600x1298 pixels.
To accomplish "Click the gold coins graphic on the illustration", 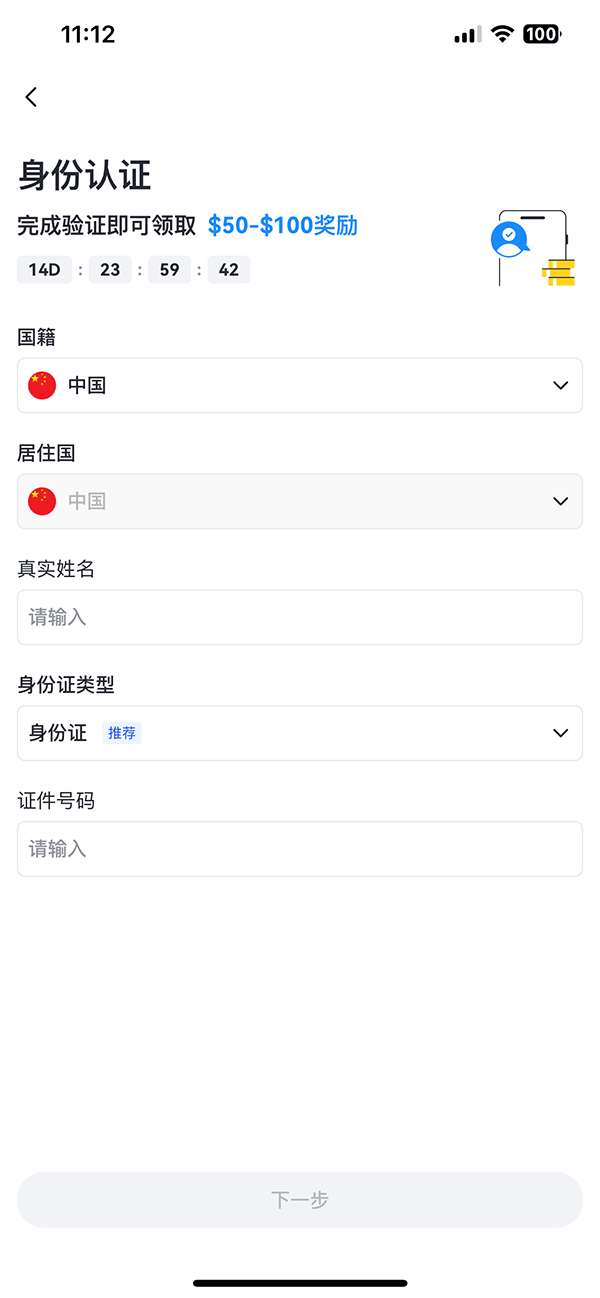I will (558, 271).
